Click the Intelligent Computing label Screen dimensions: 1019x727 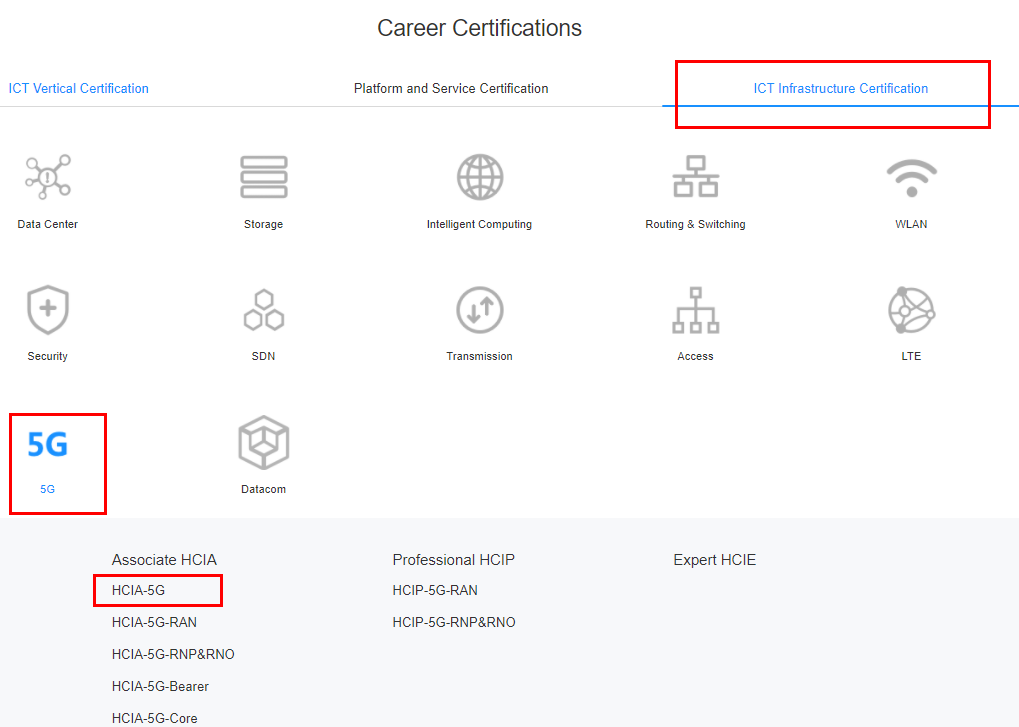click(x=479, y=224)
